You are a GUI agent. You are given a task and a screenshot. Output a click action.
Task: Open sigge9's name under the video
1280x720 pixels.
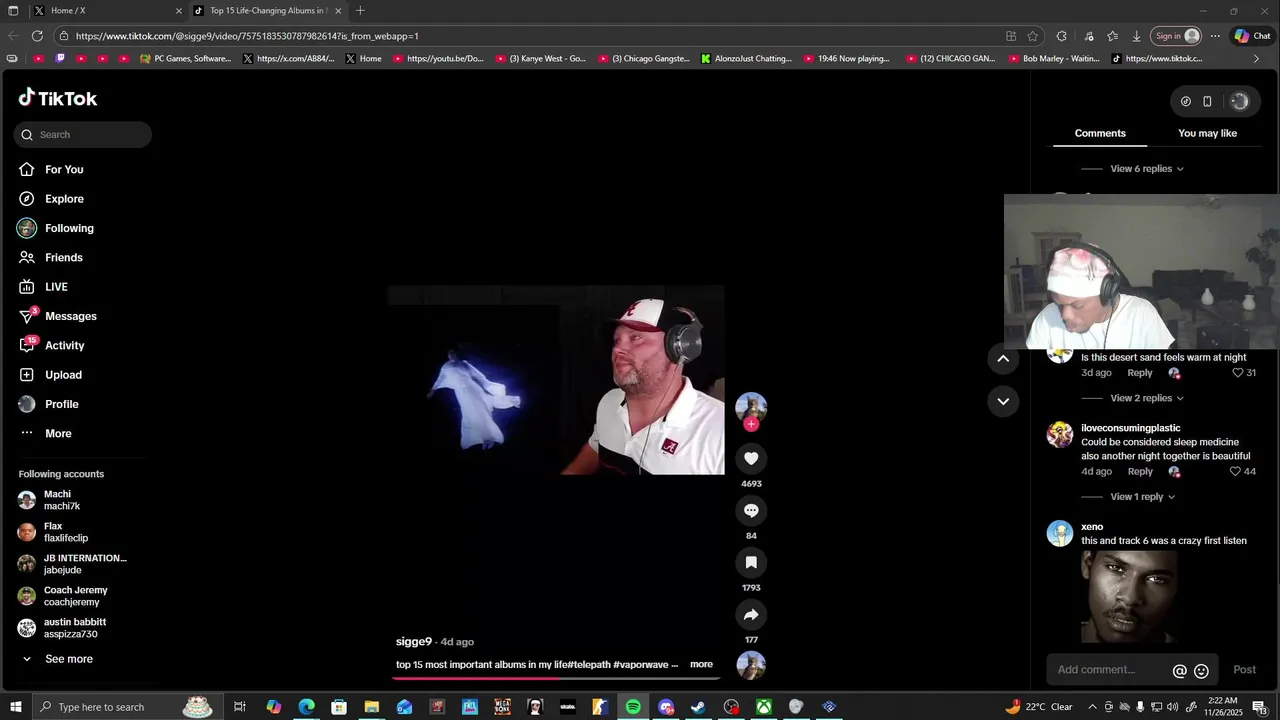(x=414, y=642)
